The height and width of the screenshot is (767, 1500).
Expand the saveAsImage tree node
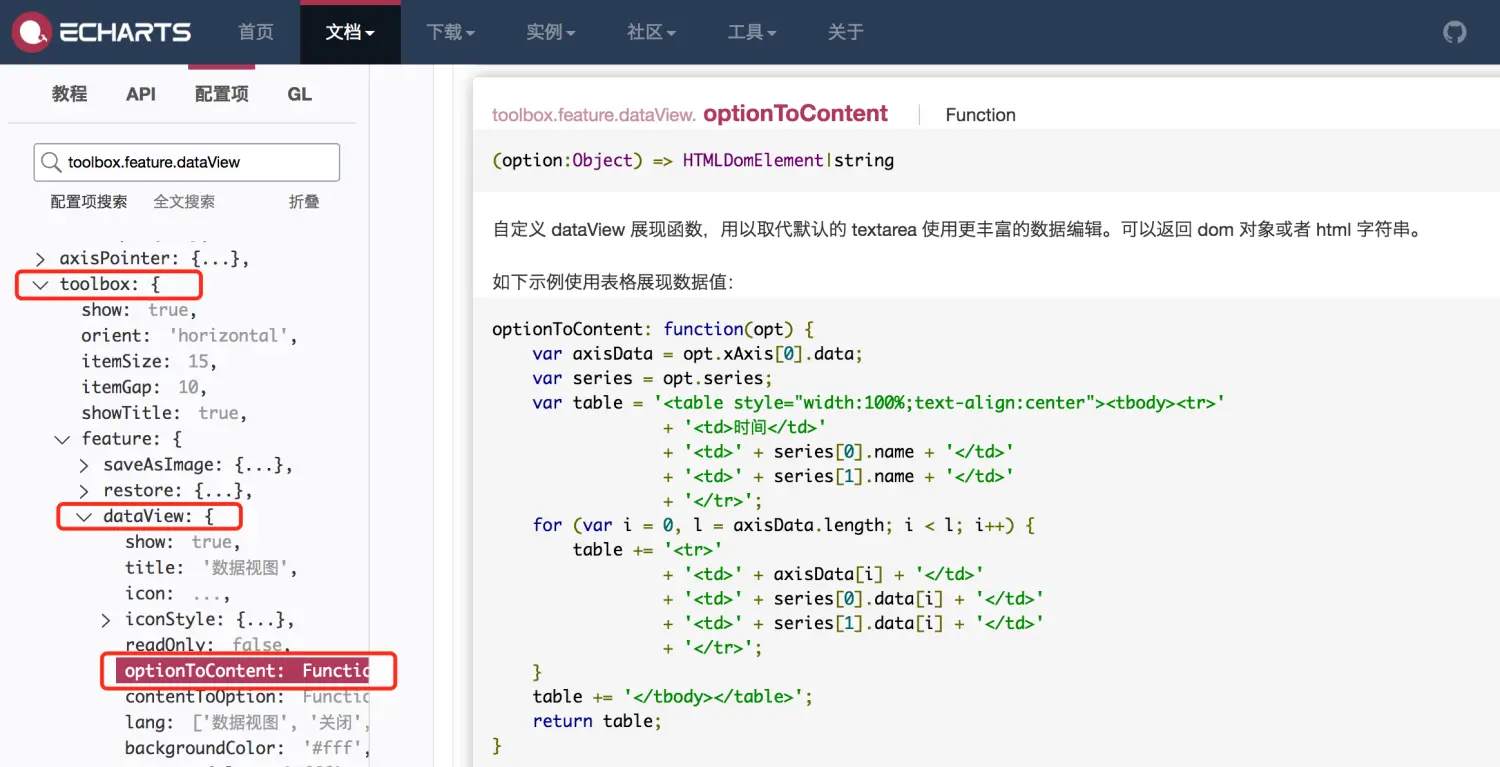(x=84, y=465)
